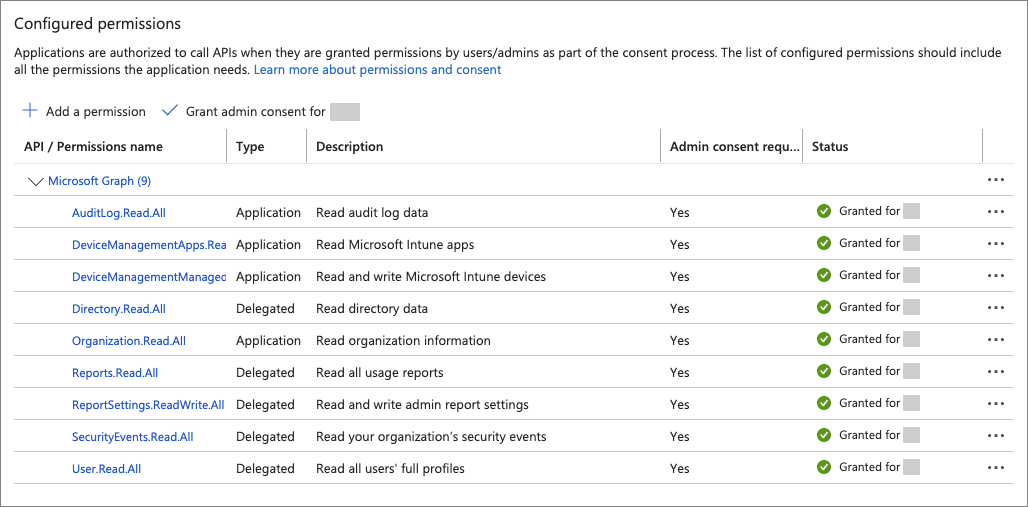Open ellipsis menu for AuditLog.Read.All row
The width and height of the screenshot is (1028, 507).
[x=995, y=212]
